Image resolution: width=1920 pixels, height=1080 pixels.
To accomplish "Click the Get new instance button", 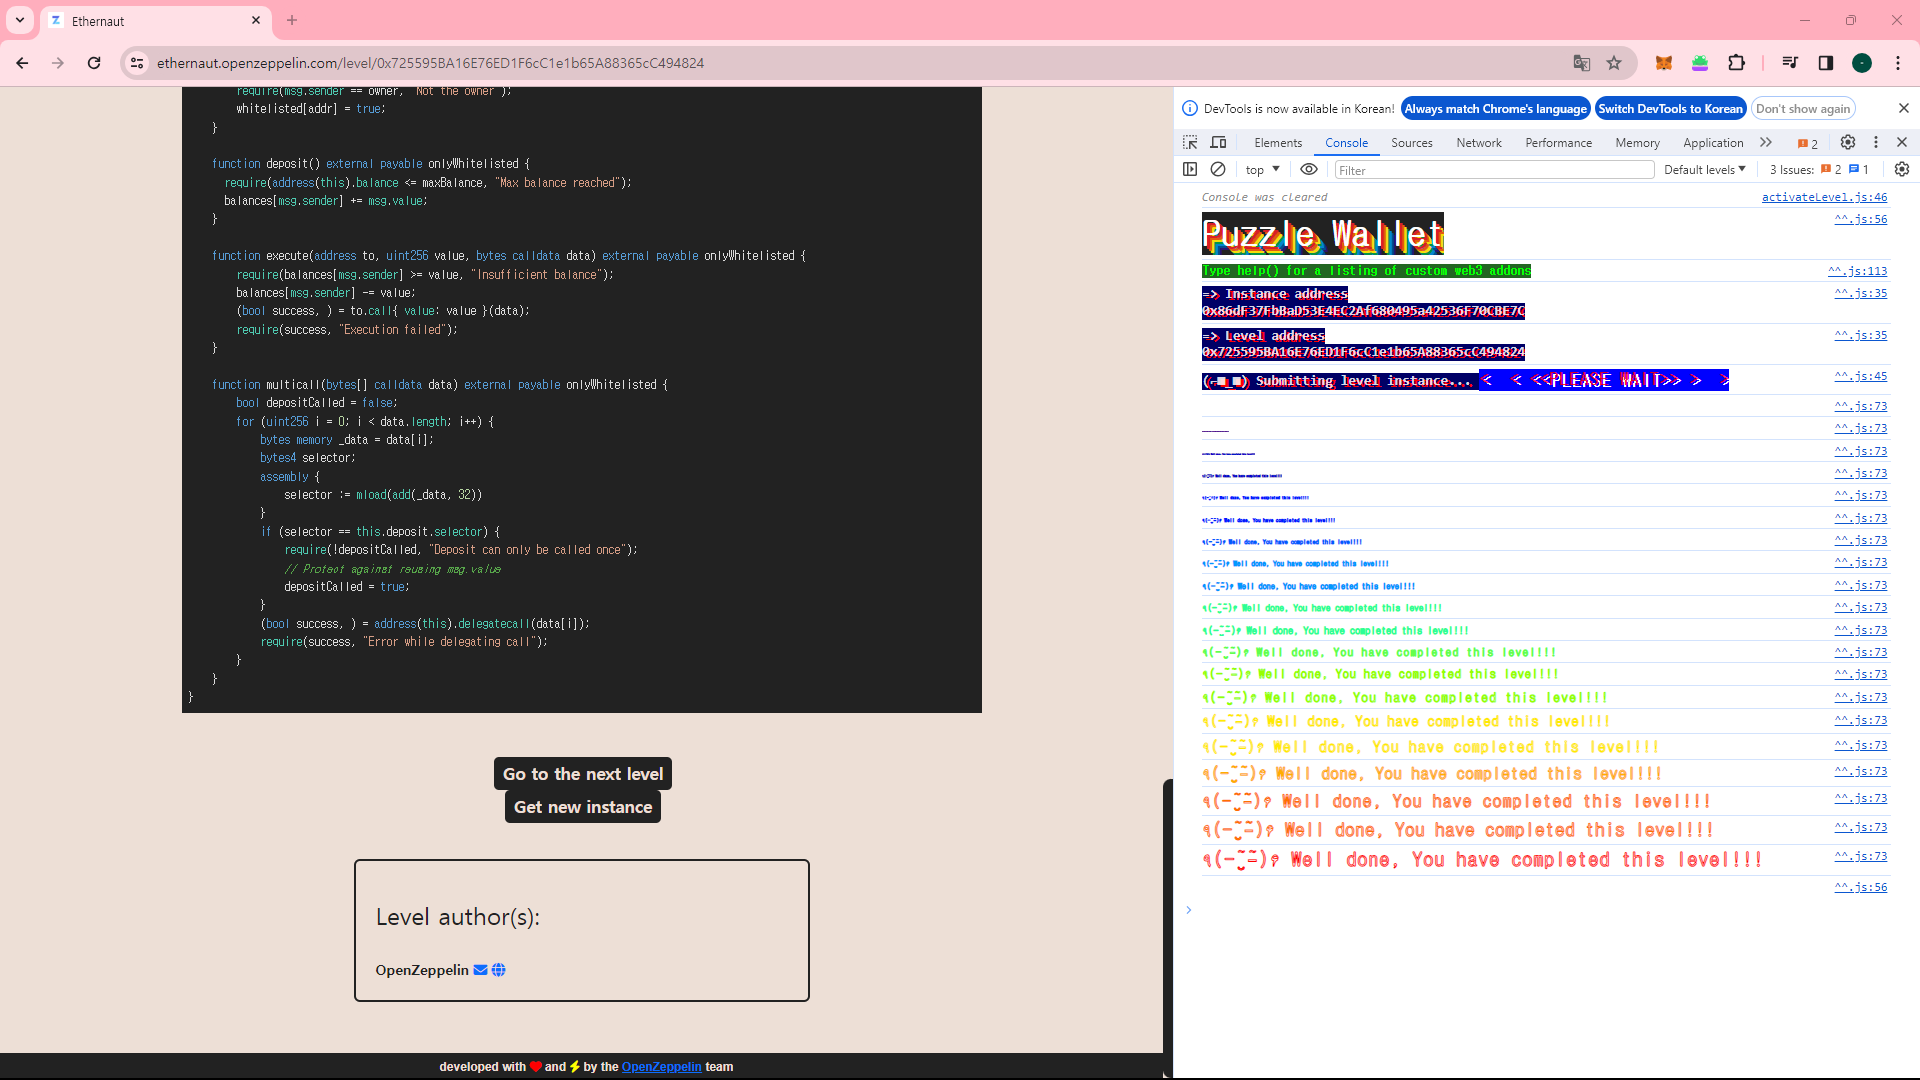I will [x=583, y=807].
